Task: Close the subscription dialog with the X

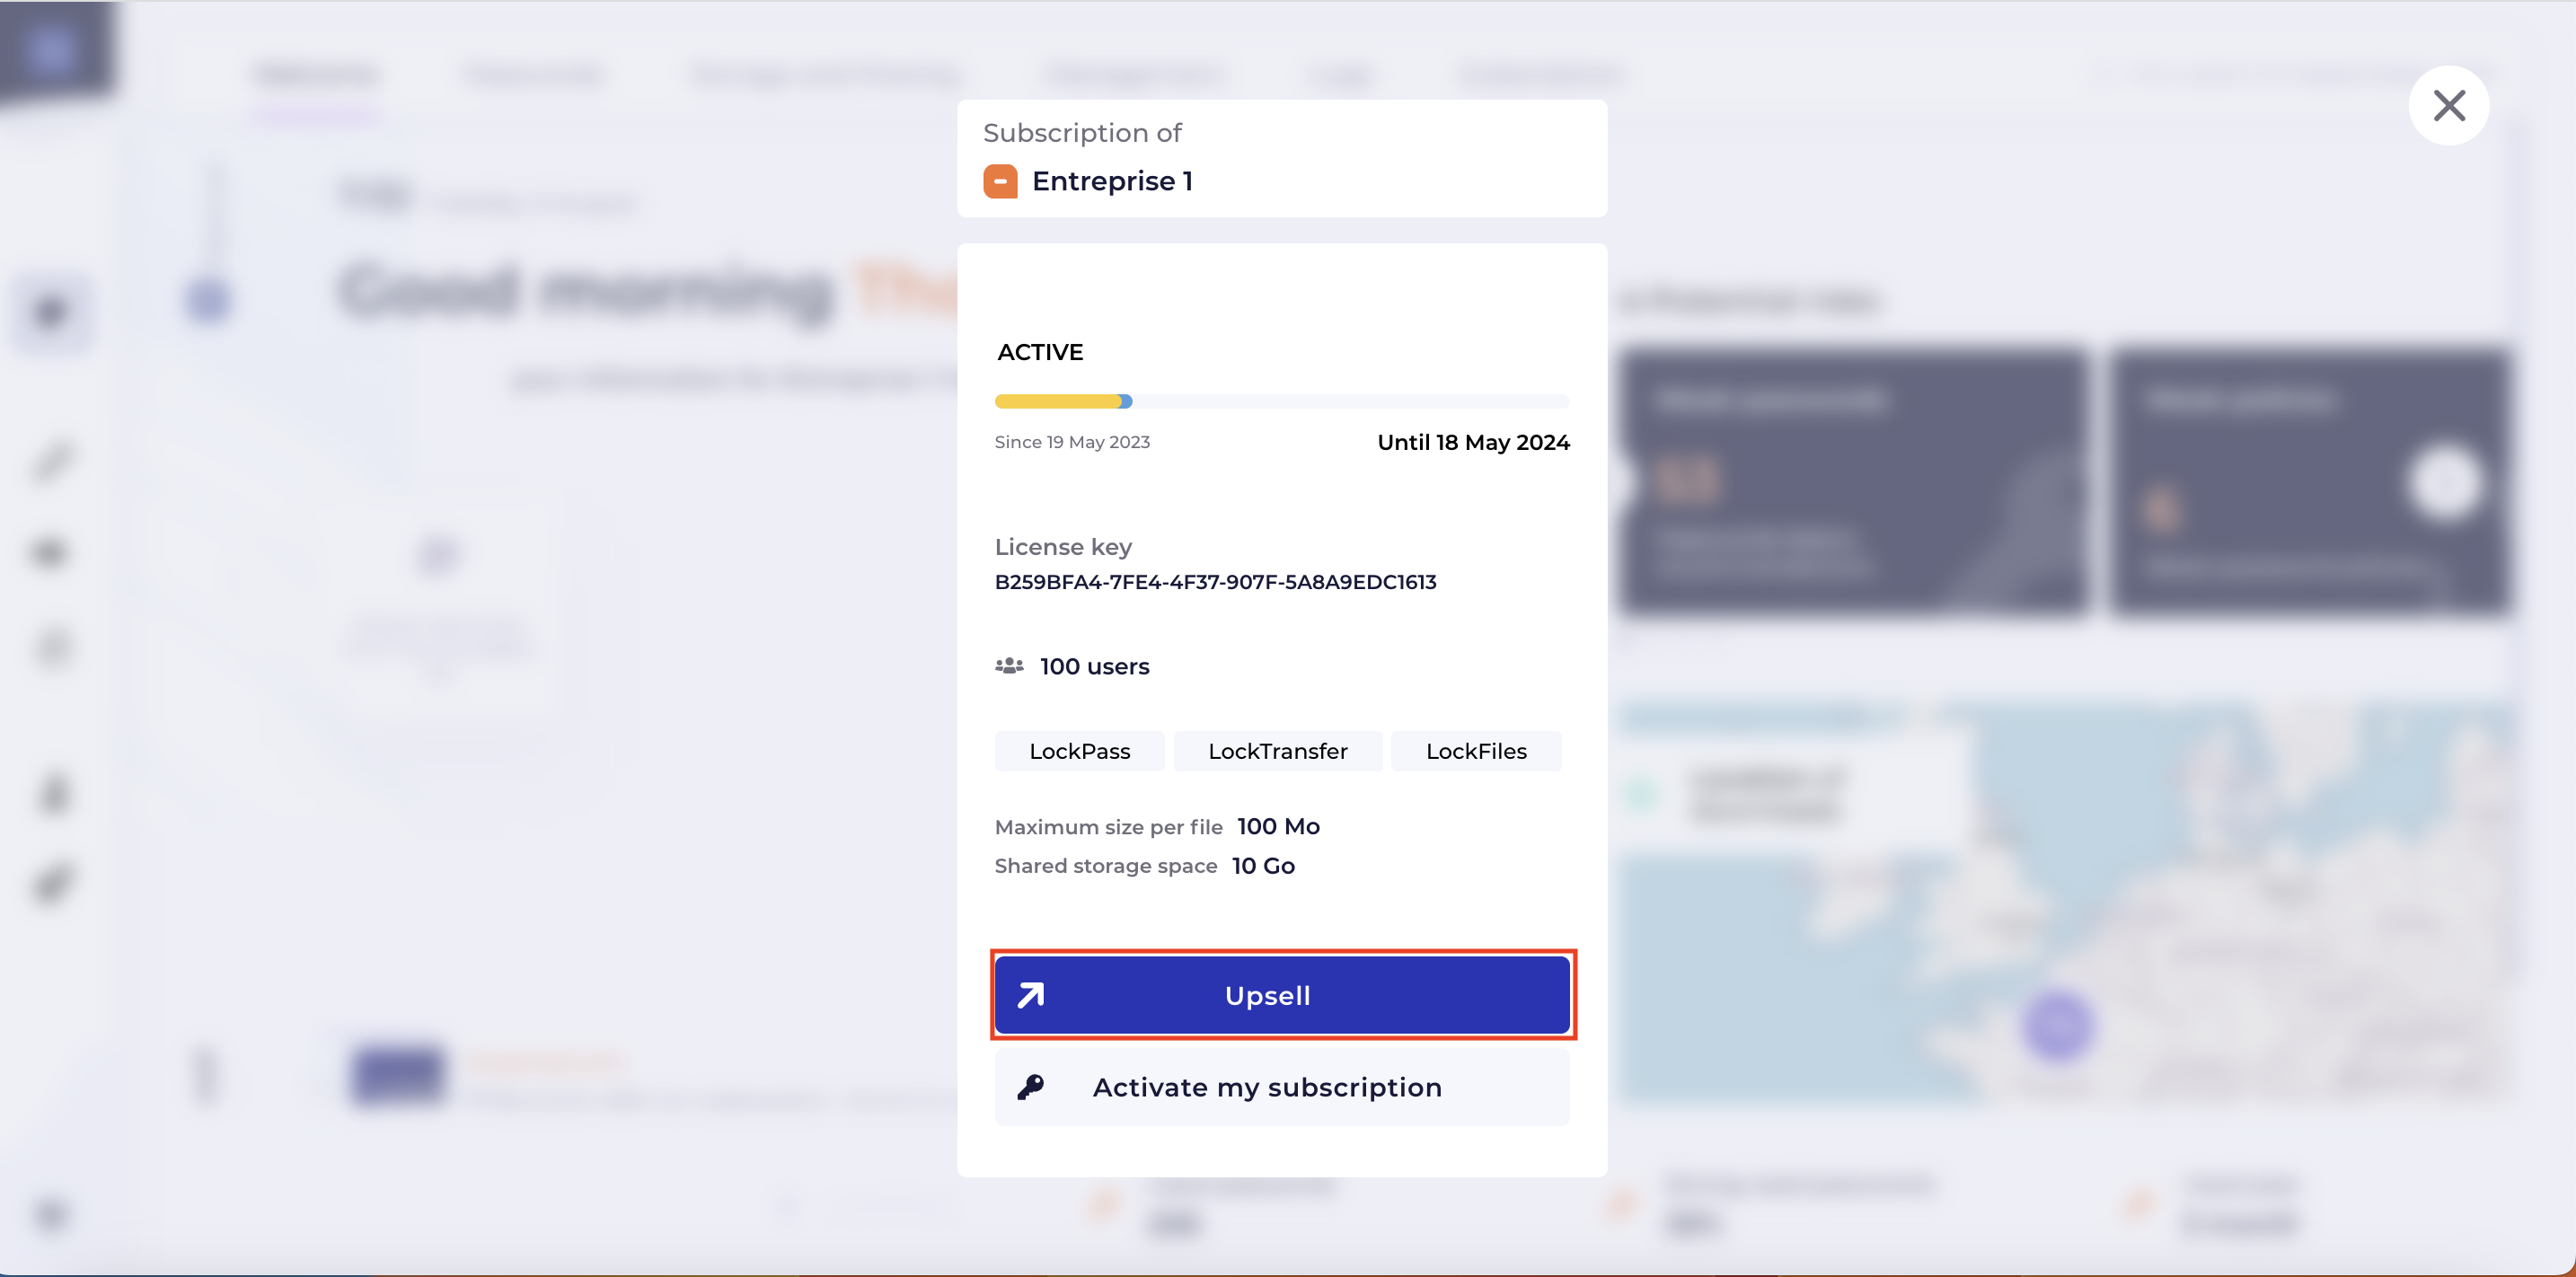Action: (x=2448, y=105)
